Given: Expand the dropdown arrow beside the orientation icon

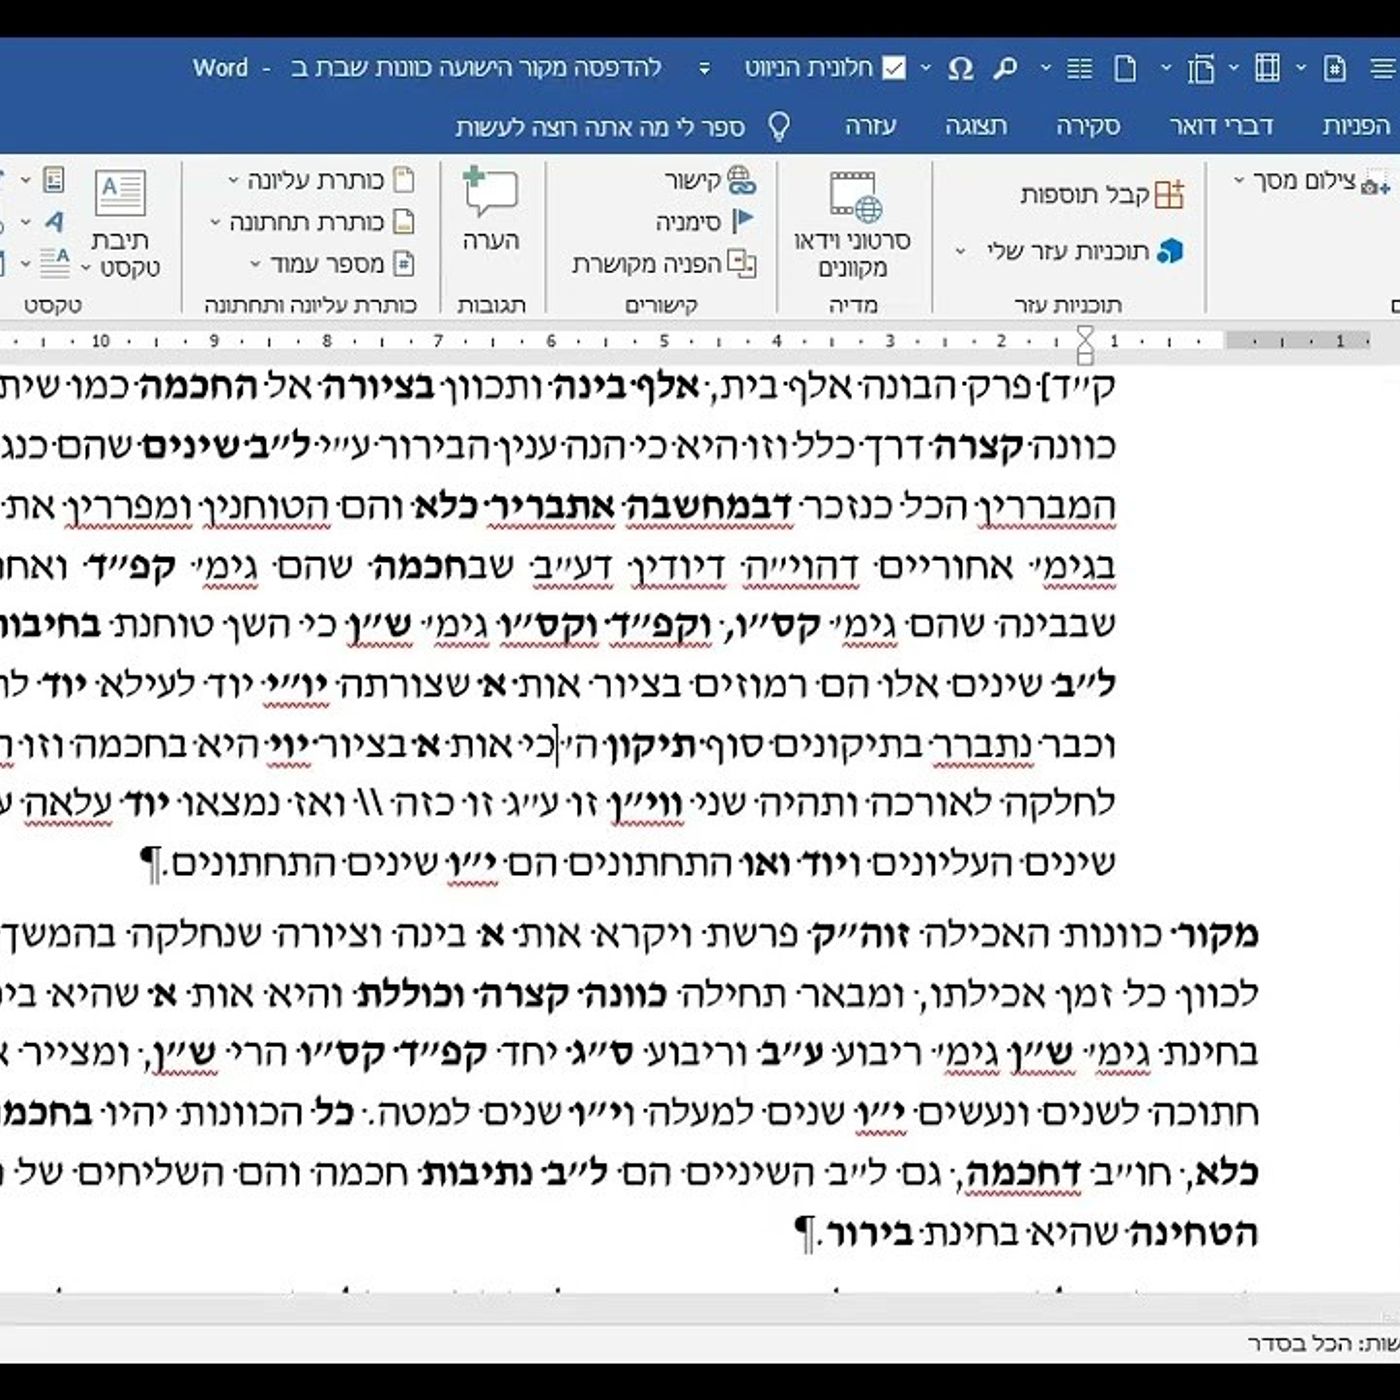Looking at the screenshot, I should [x=1166, y=68].
